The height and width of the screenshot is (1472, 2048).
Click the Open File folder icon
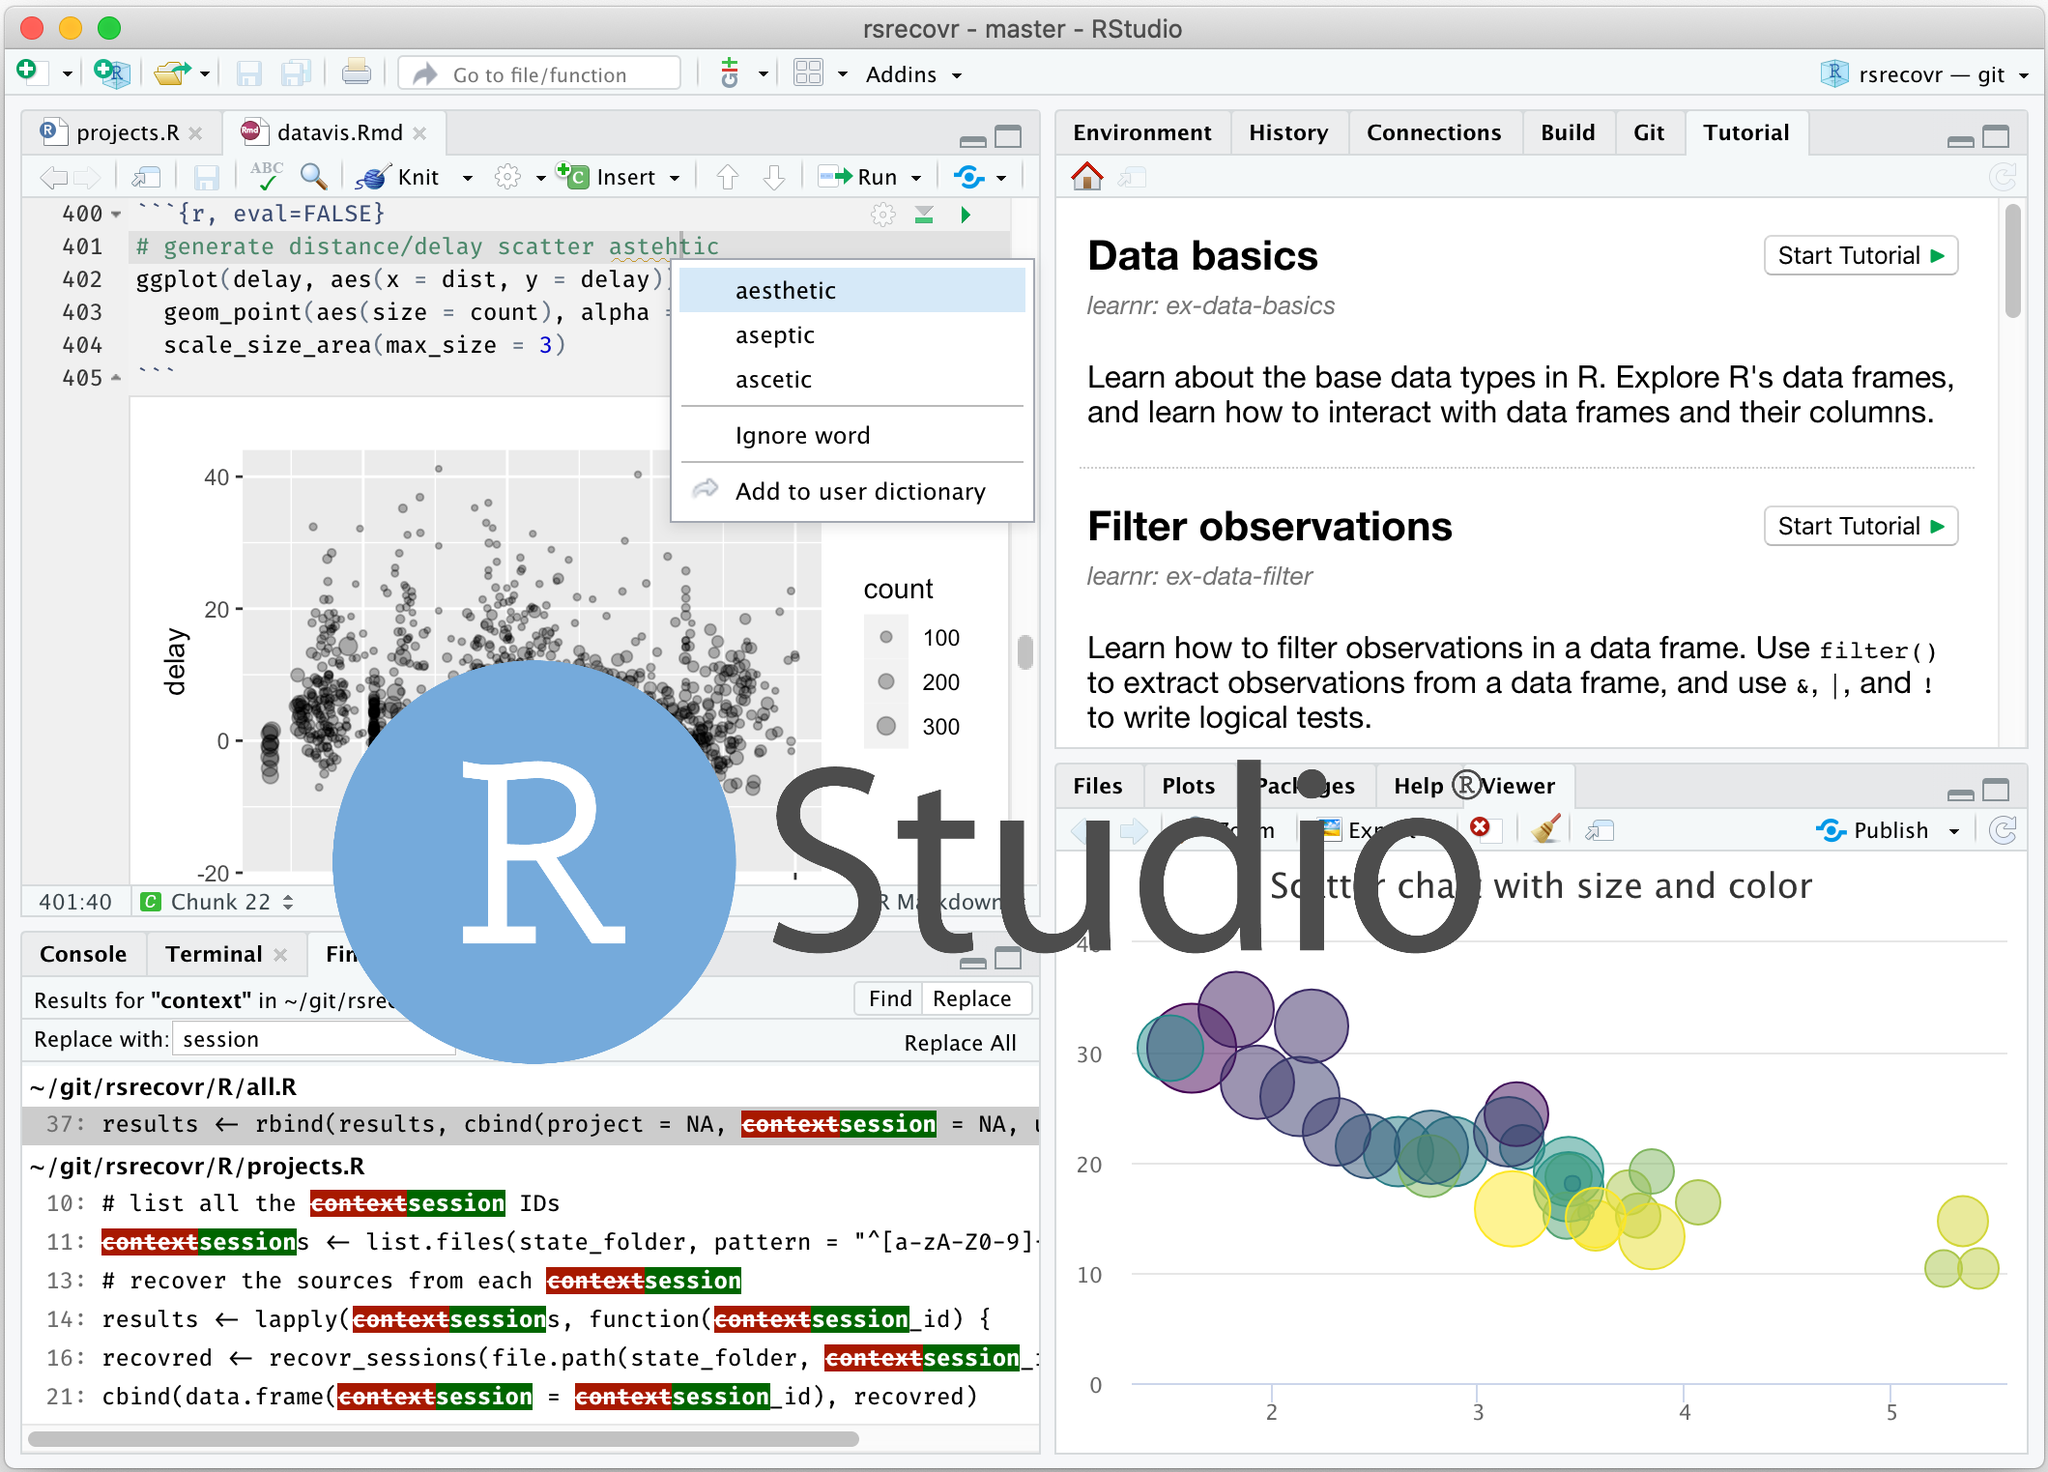172,73
